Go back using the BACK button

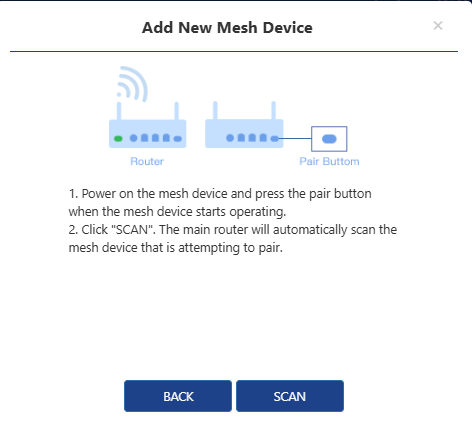178,396
